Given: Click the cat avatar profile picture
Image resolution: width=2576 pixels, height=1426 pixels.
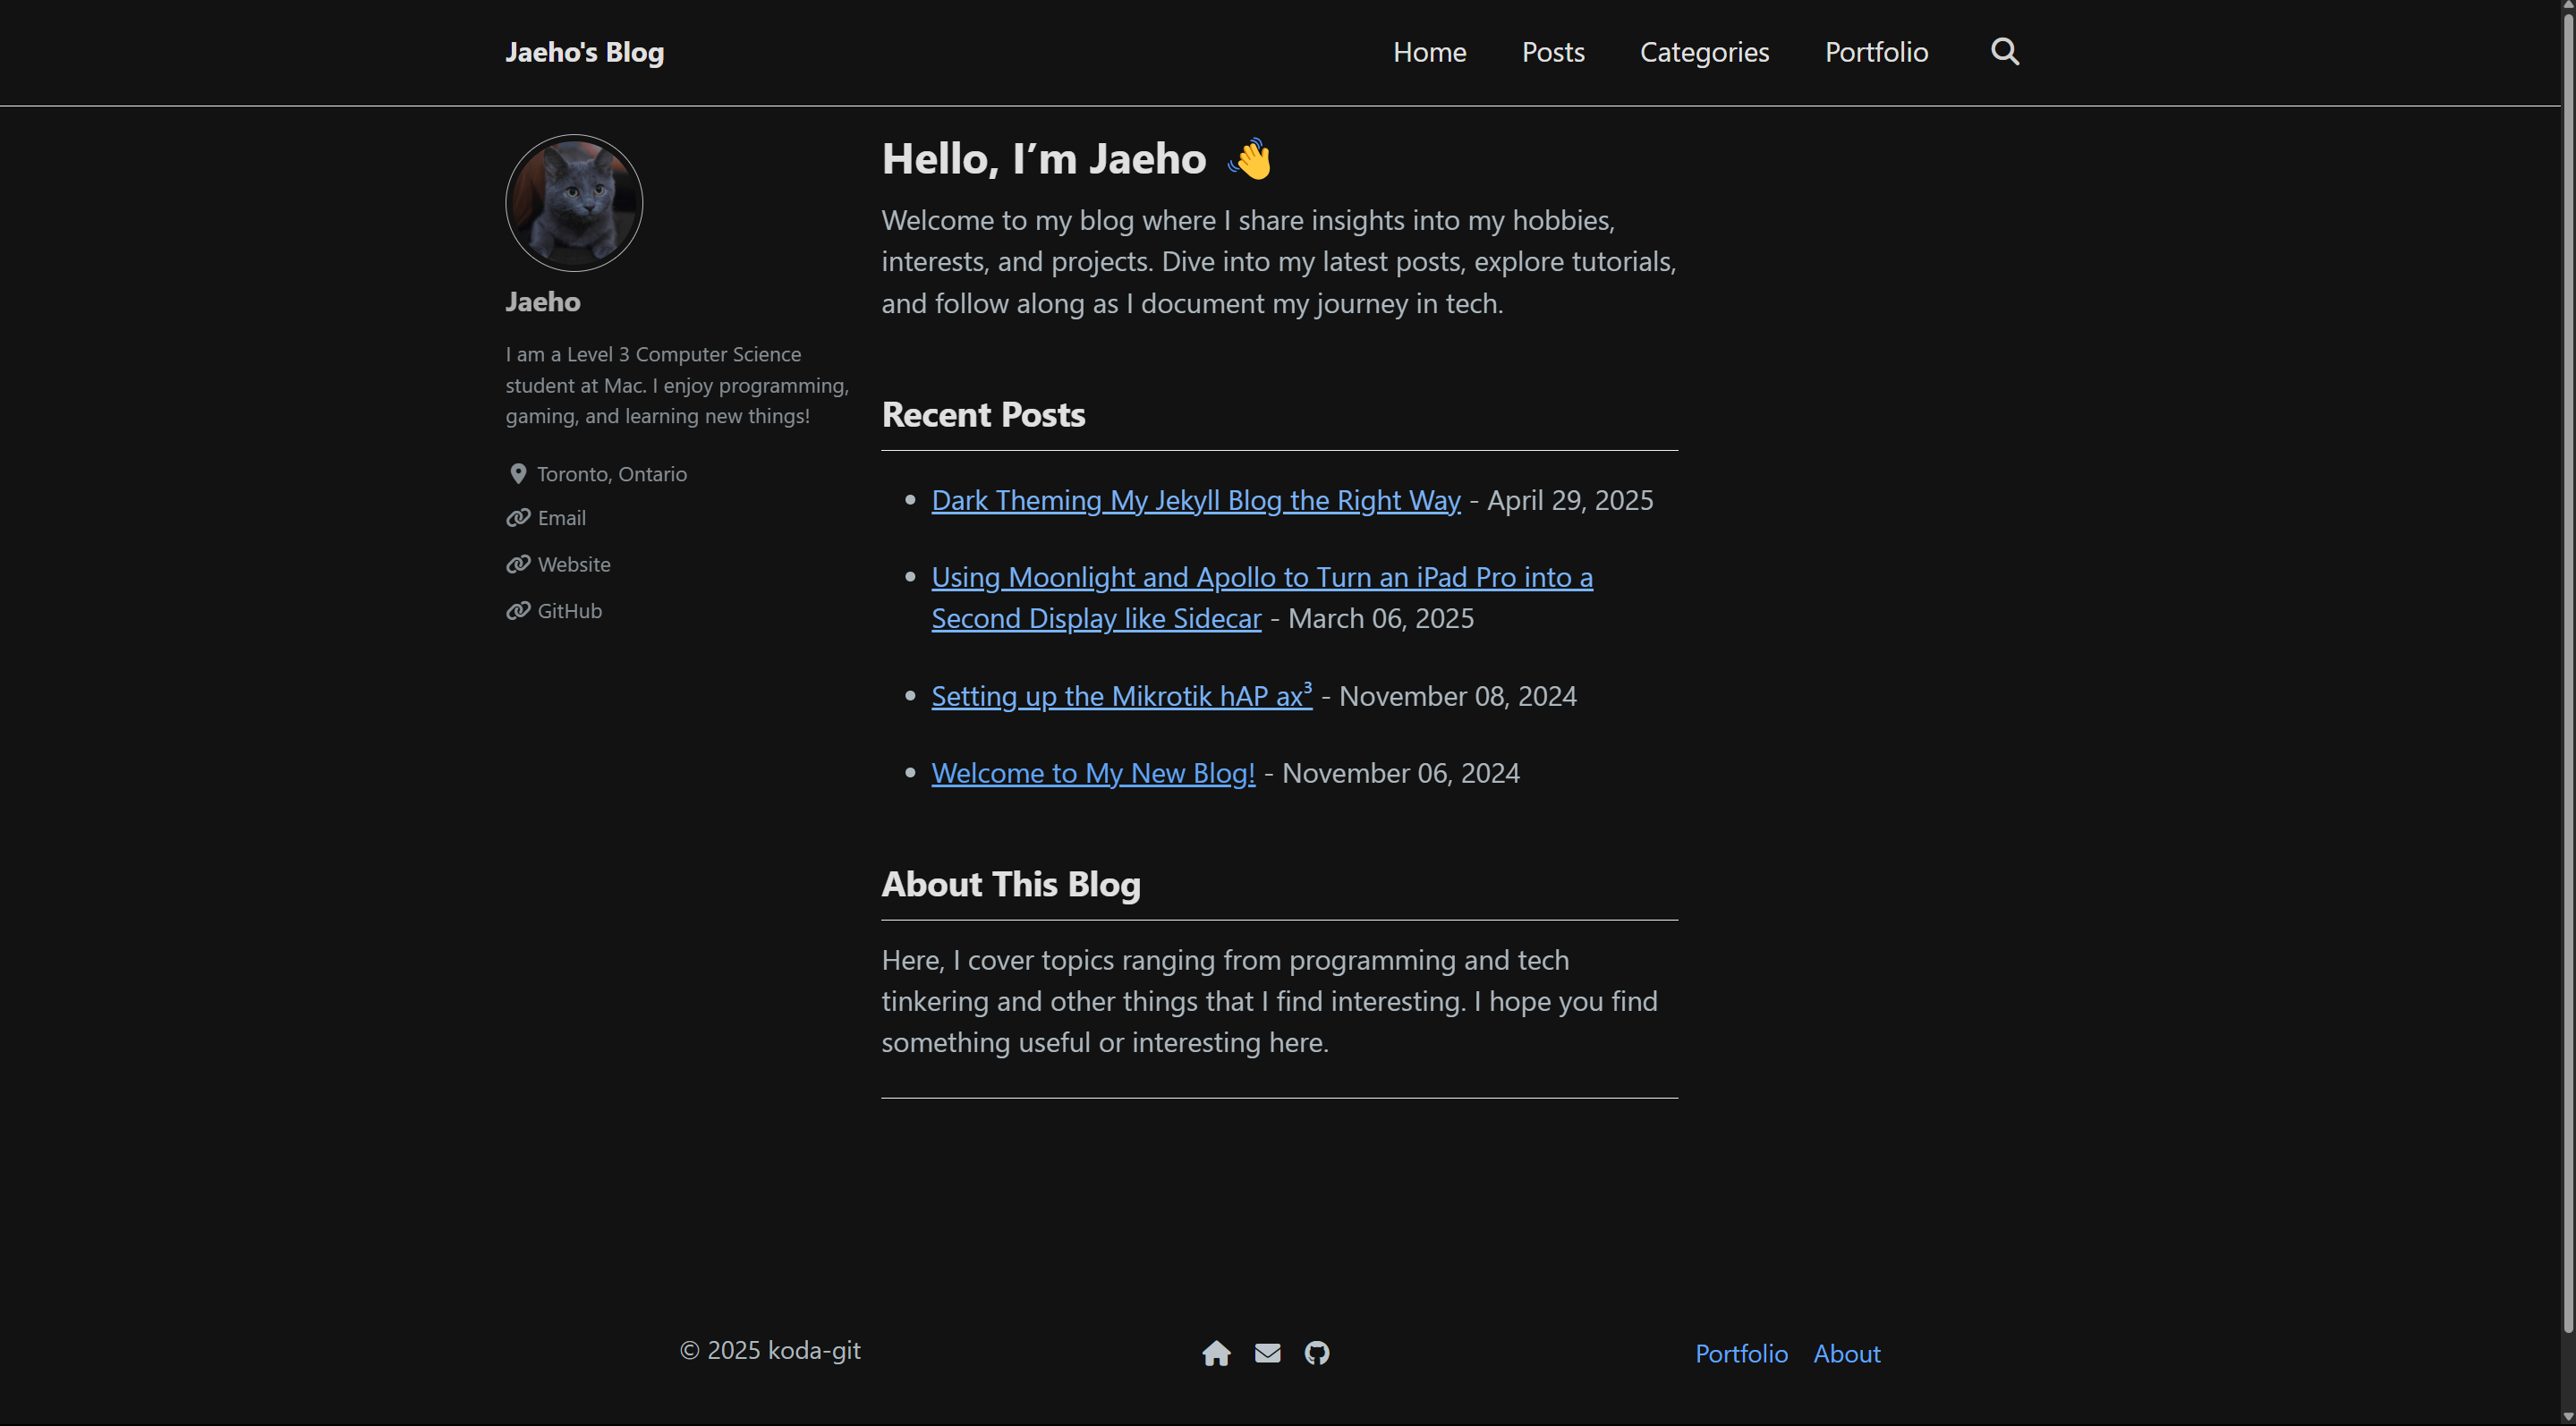Looking at the screenshot, I should coord(574,203).
